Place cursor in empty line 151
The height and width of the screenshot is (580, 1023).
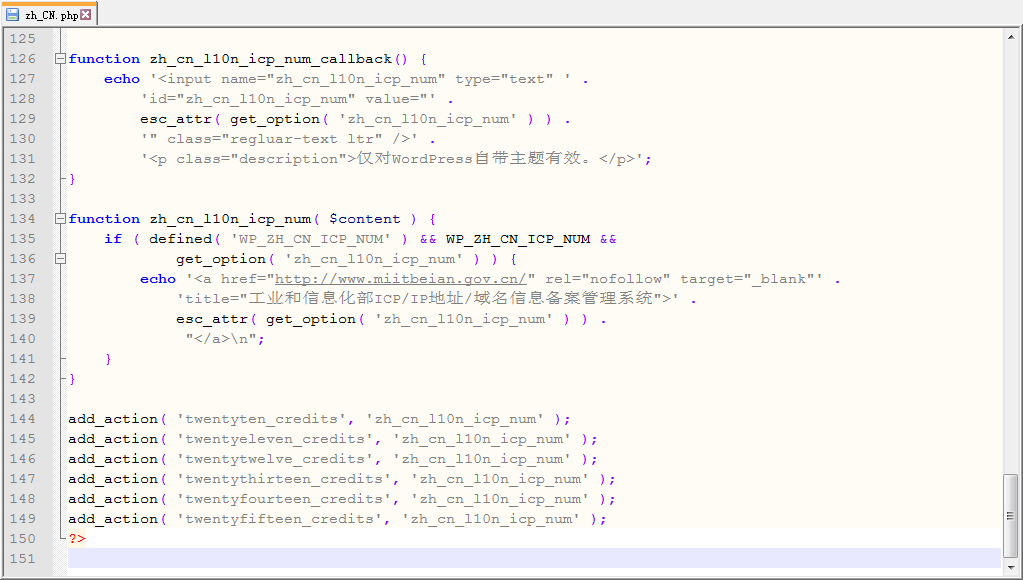[534, 558]
